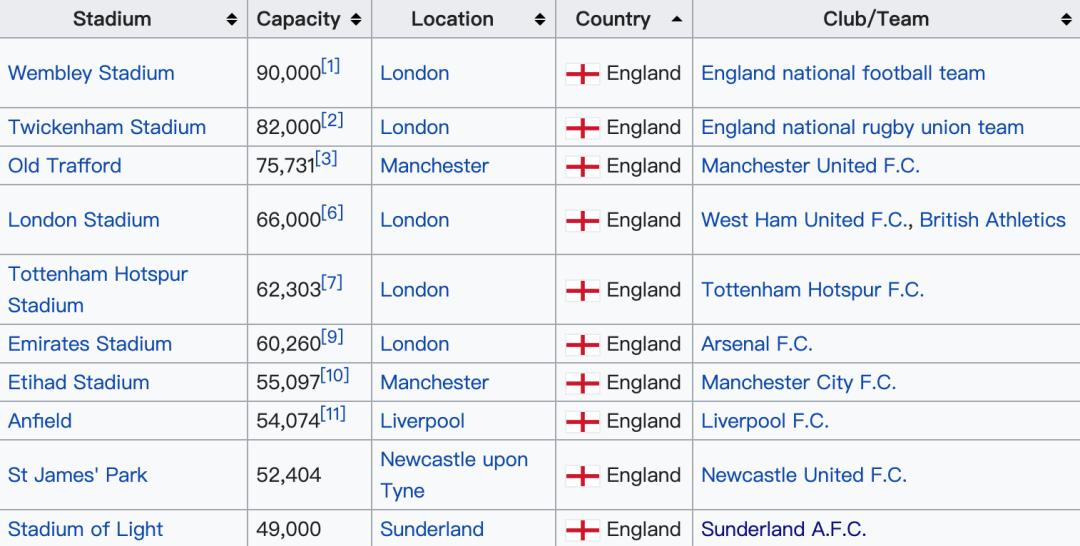This screenshot has width=1080, height=546.
Task: Open citation [10] for Etihad Stadium capacity
Action: 334,375
